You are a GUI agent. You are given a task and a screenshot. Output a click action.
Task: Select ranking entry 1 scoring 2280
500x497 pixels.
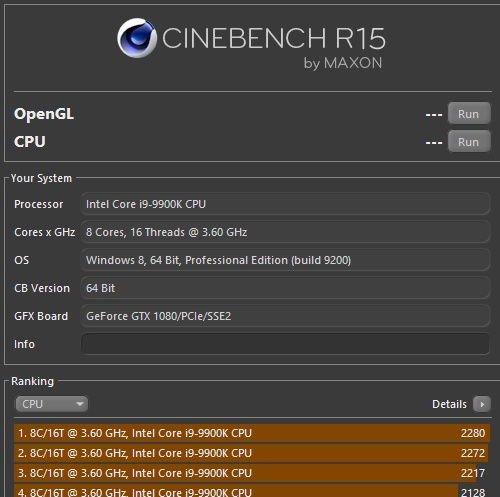252,433
